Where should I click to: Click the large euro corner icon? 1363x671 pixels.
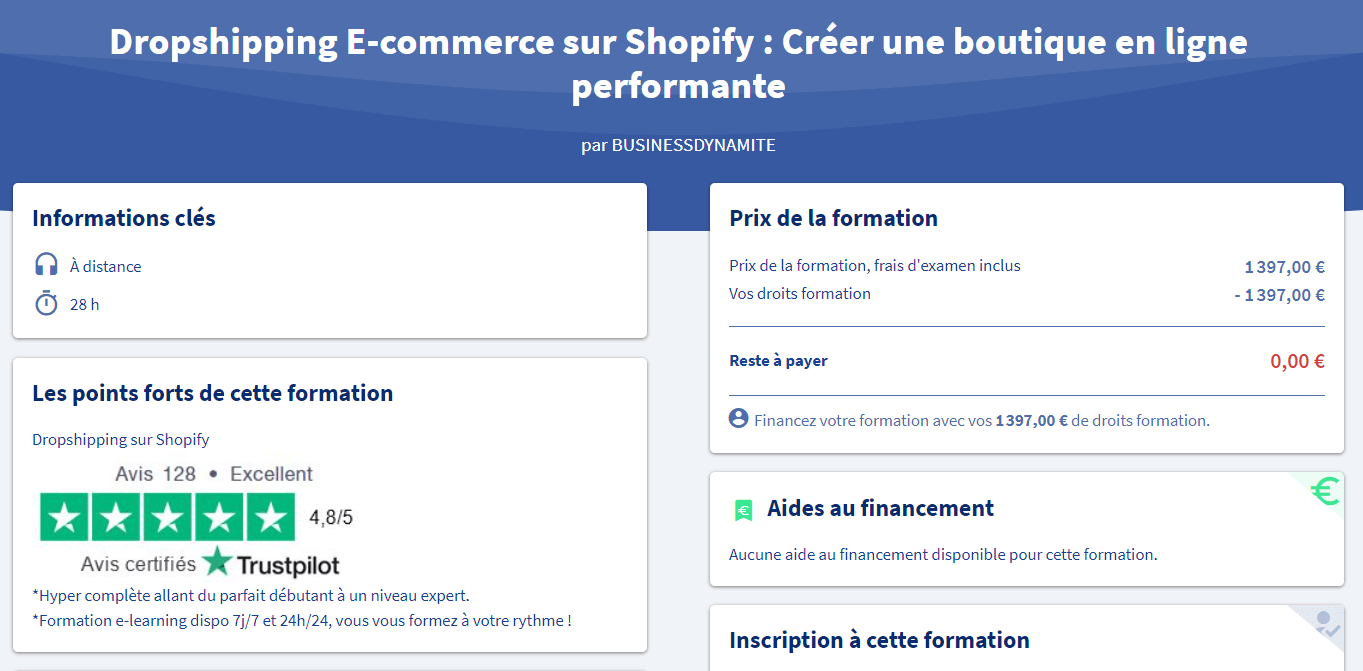pyautogui.click(x=1325, y=491)
